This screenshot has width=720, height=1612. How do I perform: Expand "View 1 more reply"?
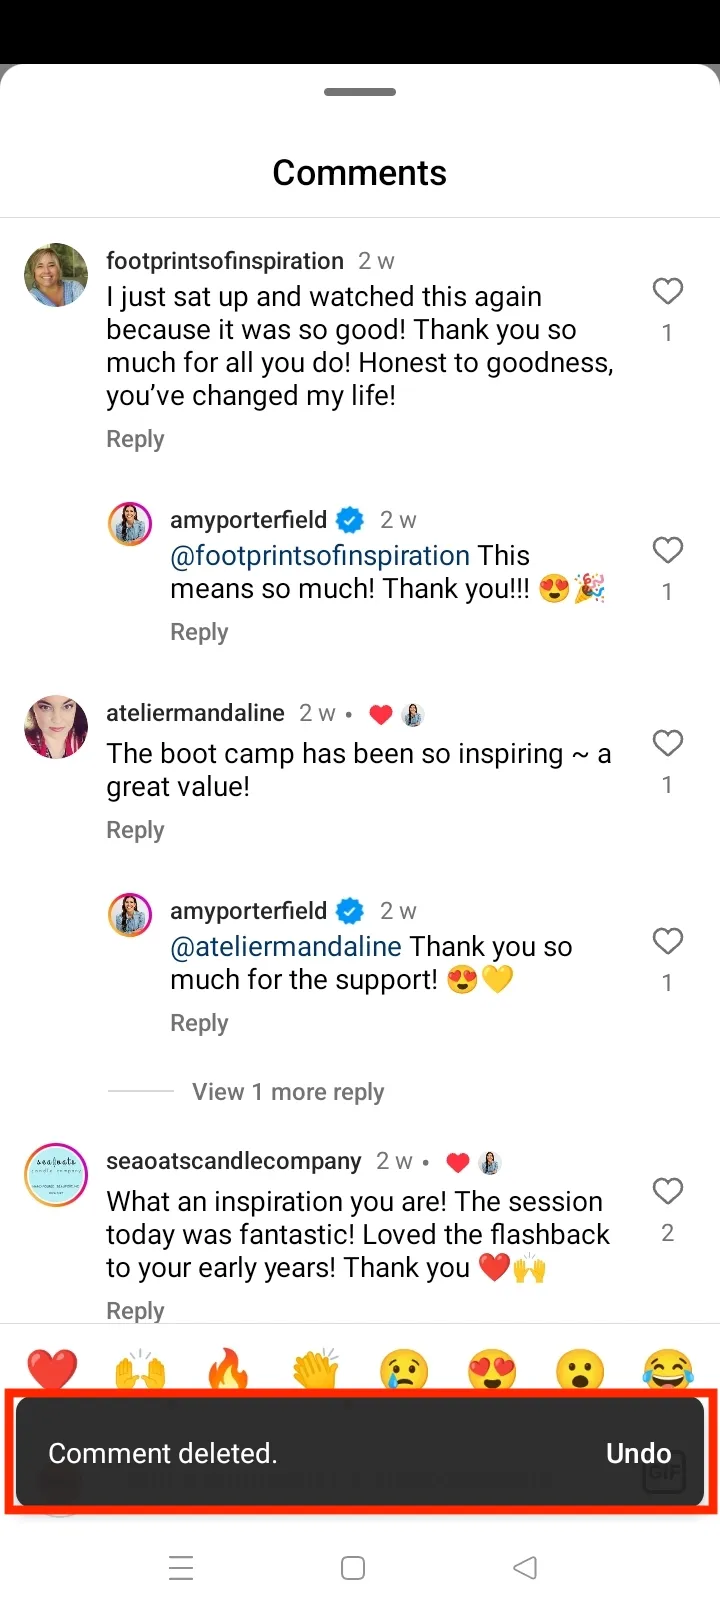pos(288,1092)
